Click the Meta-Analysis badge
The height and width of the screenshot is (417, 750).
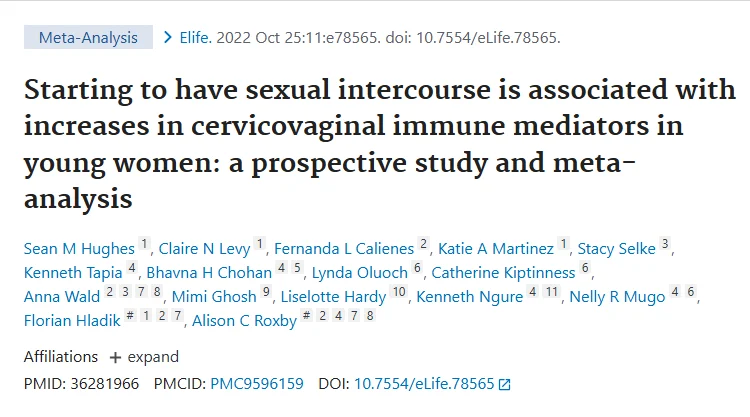88,38
